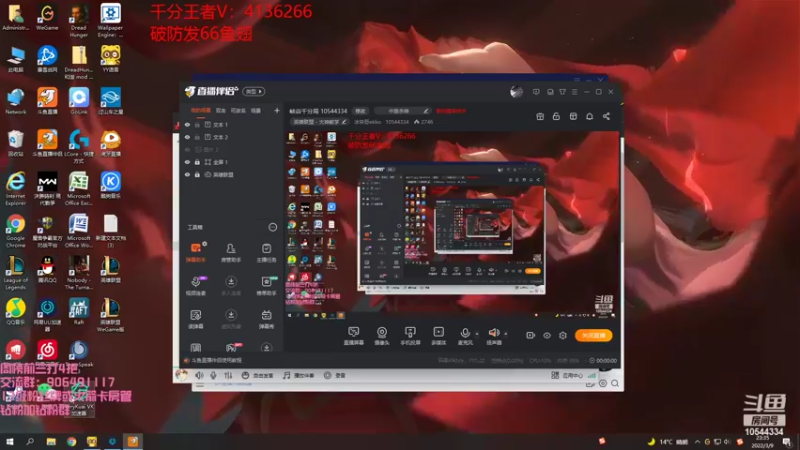Click the skin shirt icon in title bar
800x450 pixels.
point(562,92)
